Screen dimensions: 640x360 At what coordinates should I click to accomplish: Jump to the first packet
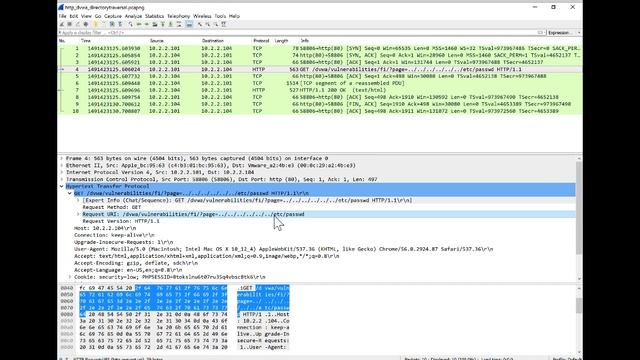tap(162, 24)
